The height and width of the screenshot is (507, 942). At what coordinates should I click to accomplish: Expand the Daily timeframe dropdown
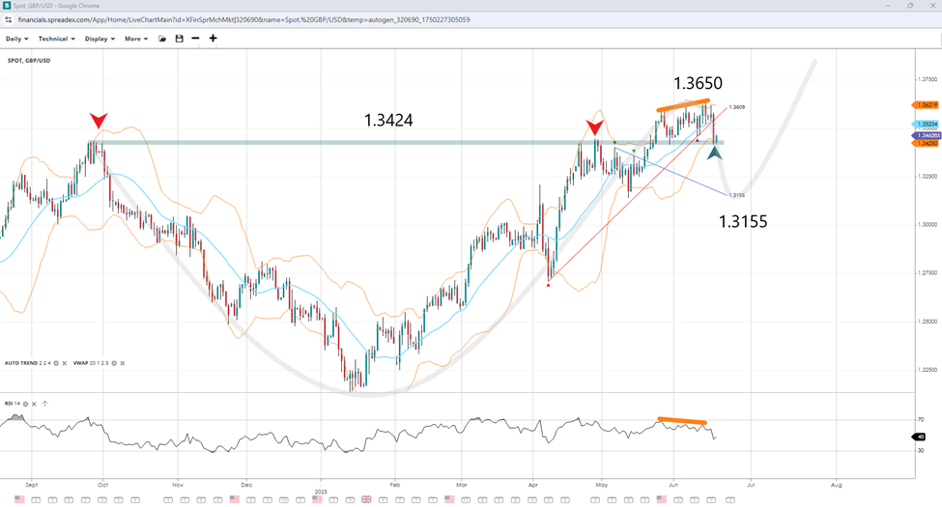[x=17, y=39]
